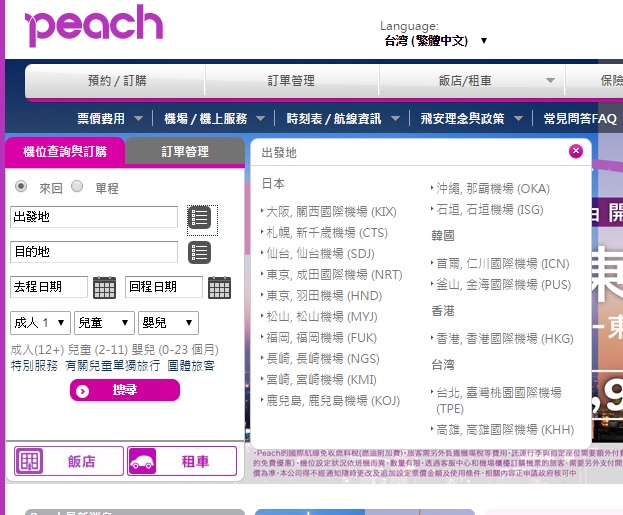The height and width of the screenshot is (515, 623).
Task: Select the 來回 round-trip radio button
Action: tap(21, 186)
